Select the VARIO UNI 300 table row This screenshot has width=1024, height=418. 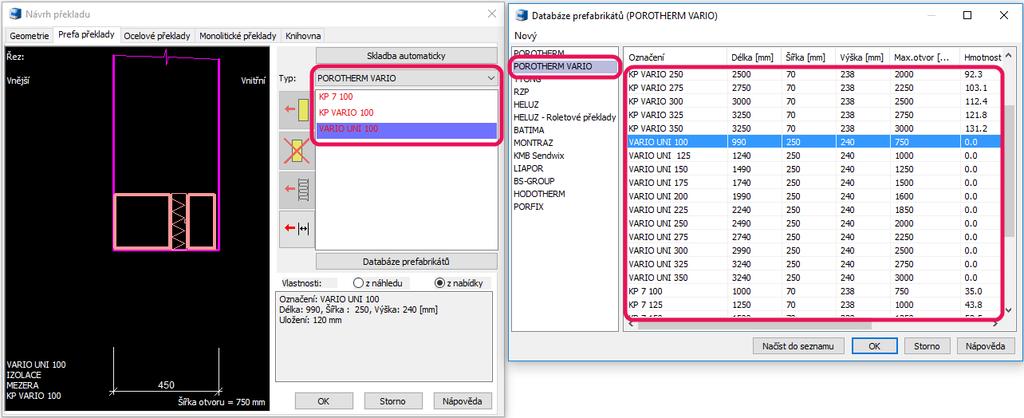click(x=814, y=250)
